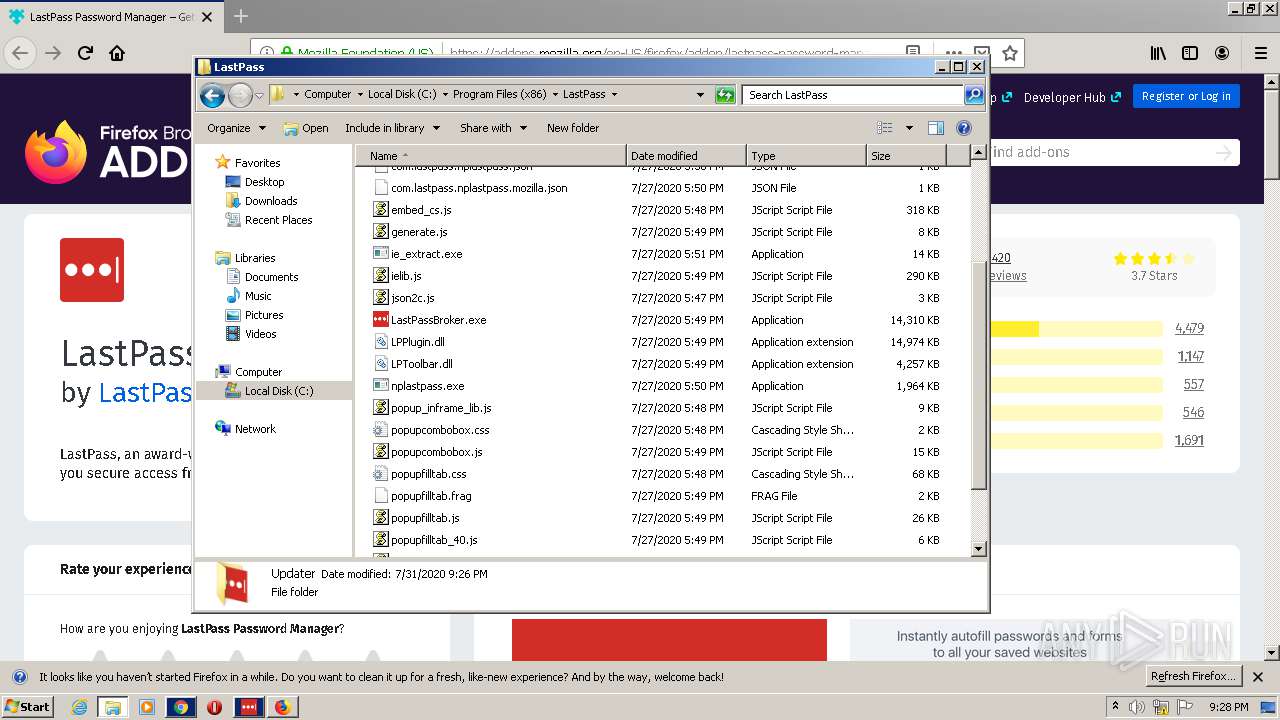Screen dimensions: 1280x720
Task: Open Include in library dropdown
Action: [x=392, y=128]
